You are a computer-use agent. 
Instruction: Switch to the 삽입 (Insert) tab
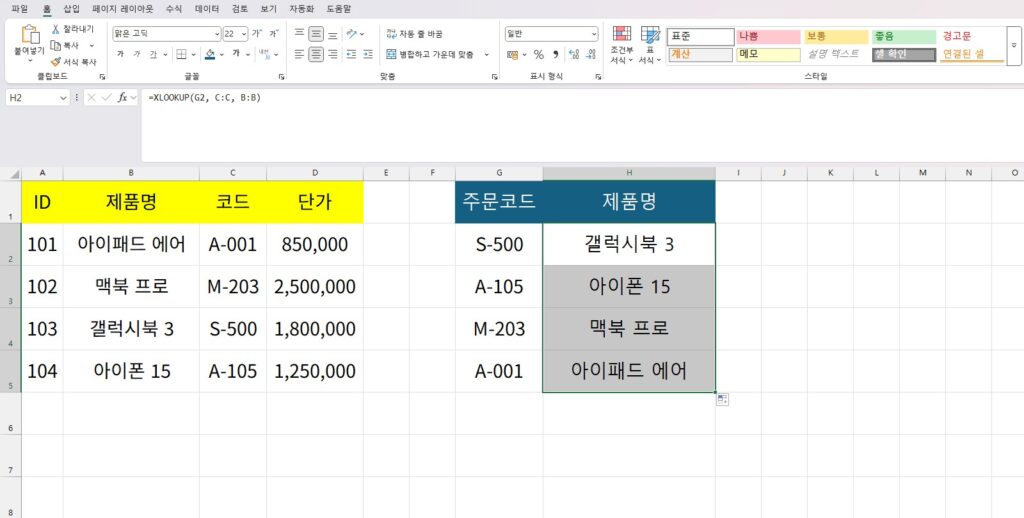(x=72, y=9)
